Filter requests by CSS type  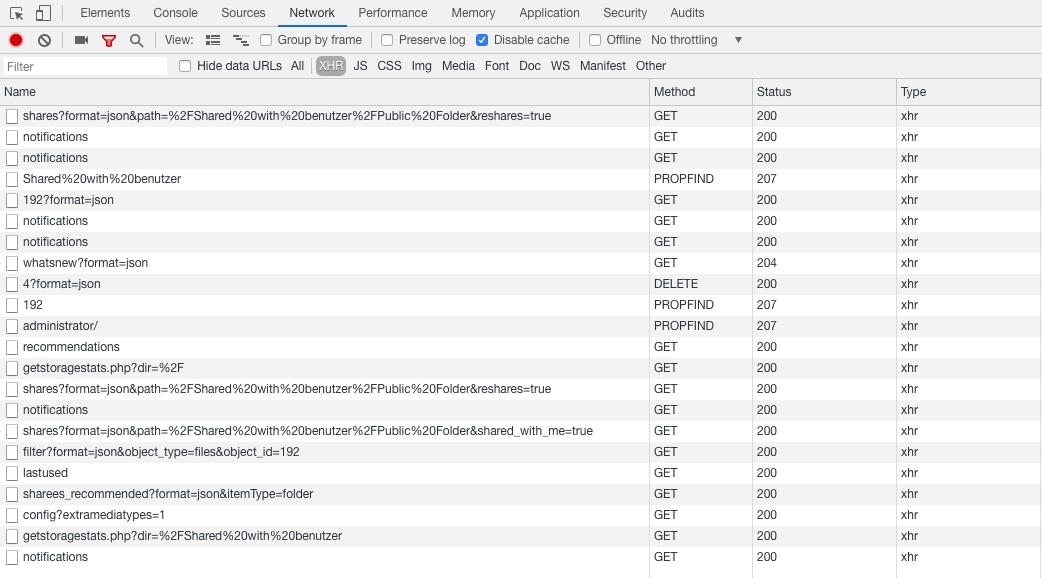pyautogui.click(x=389, y=66)
